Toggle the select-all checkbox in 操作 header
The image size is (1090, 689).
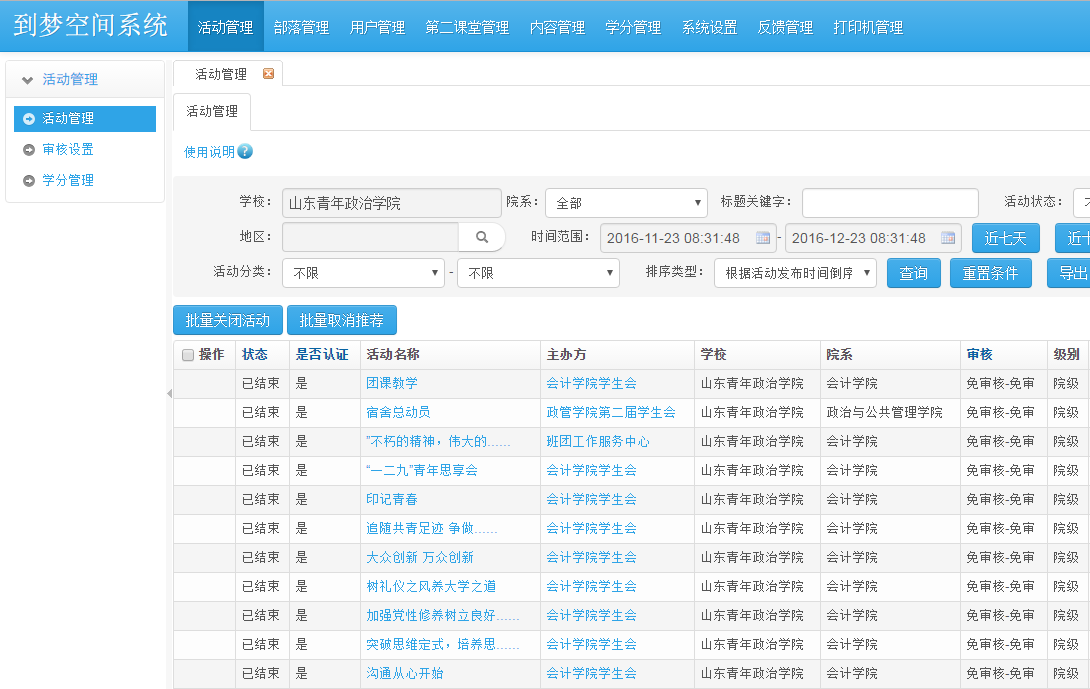[187, 355]
